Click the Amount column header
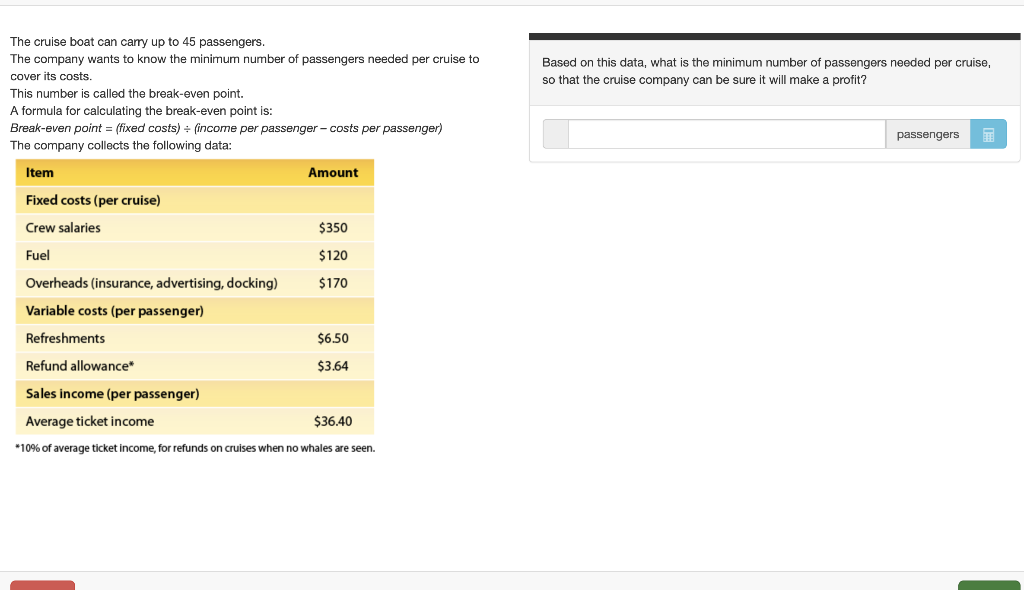 click(x=333, y=172)
